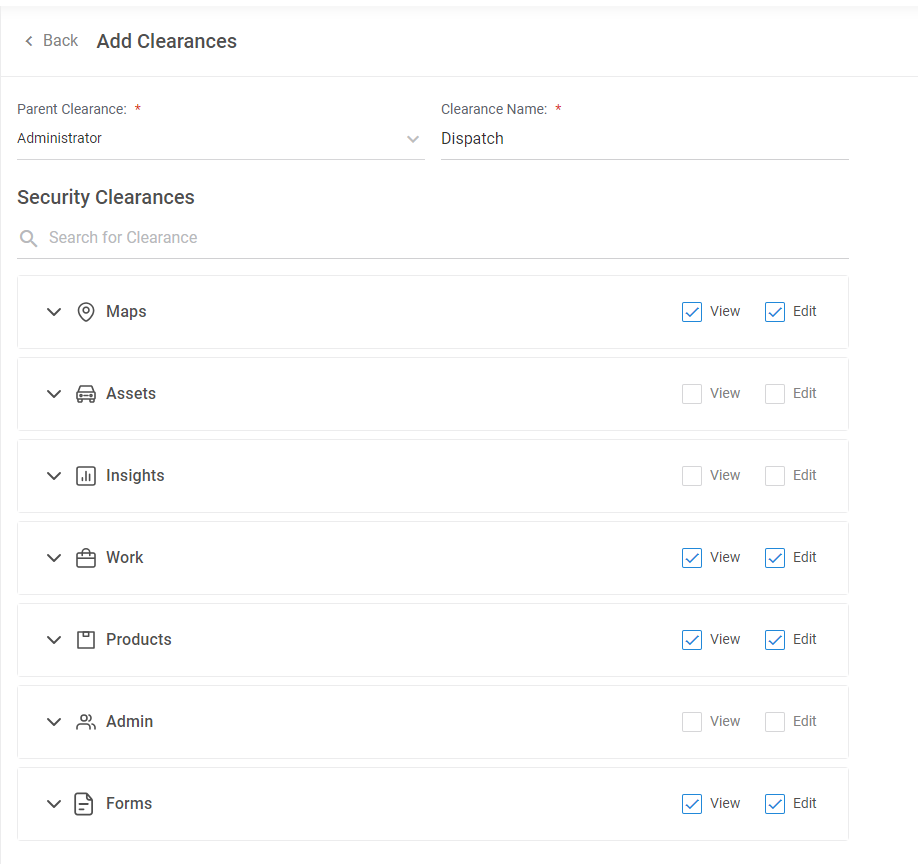Uncheck Edit checkbox for Maps
The width and height of the screenshot is (918, 864).
(775, 312)
